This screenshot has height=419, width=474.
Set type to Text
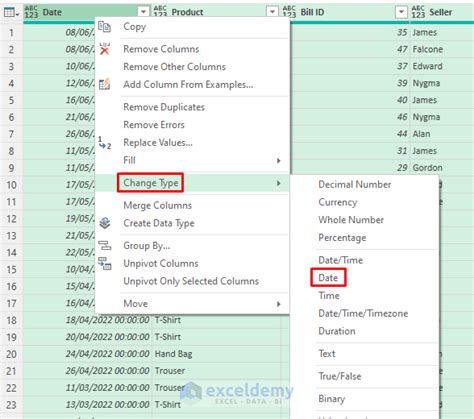pyautogui.click(x=327, y=354)
